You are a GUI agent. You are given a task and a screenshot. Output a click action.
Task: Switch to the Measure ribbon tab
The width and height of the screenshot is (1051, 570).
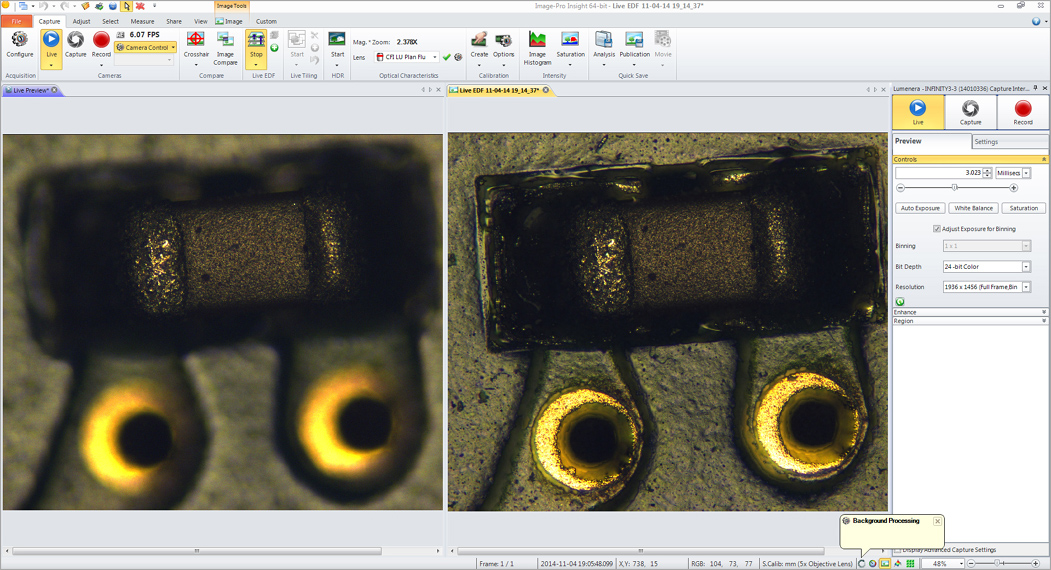(x=142, y=21)
